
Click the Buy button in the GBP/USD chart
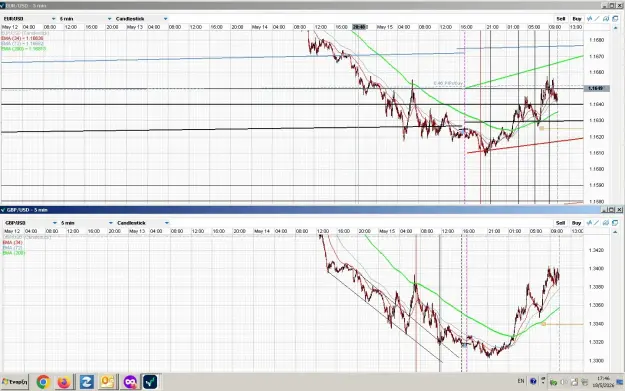(577, 223)
